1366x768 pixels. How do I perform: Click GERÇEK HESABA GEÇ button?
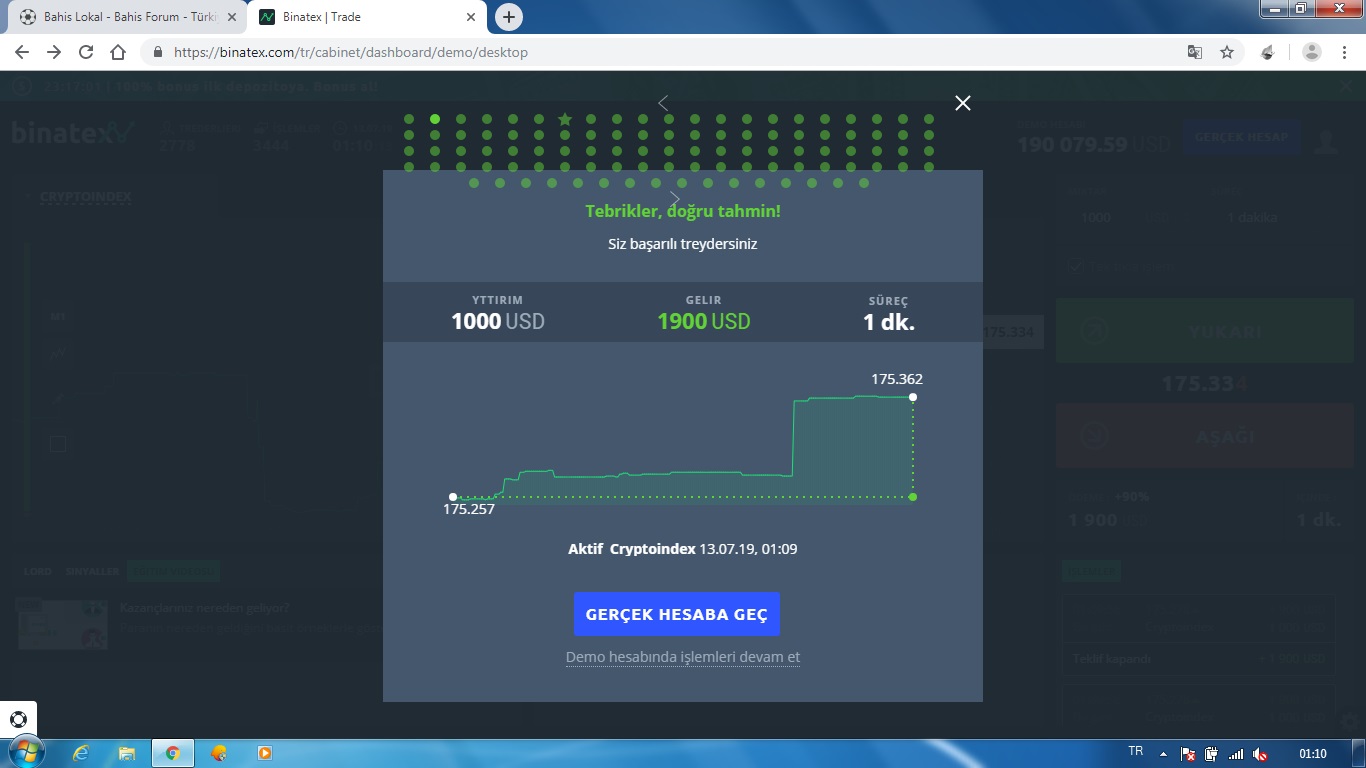(x=677, y=614)
